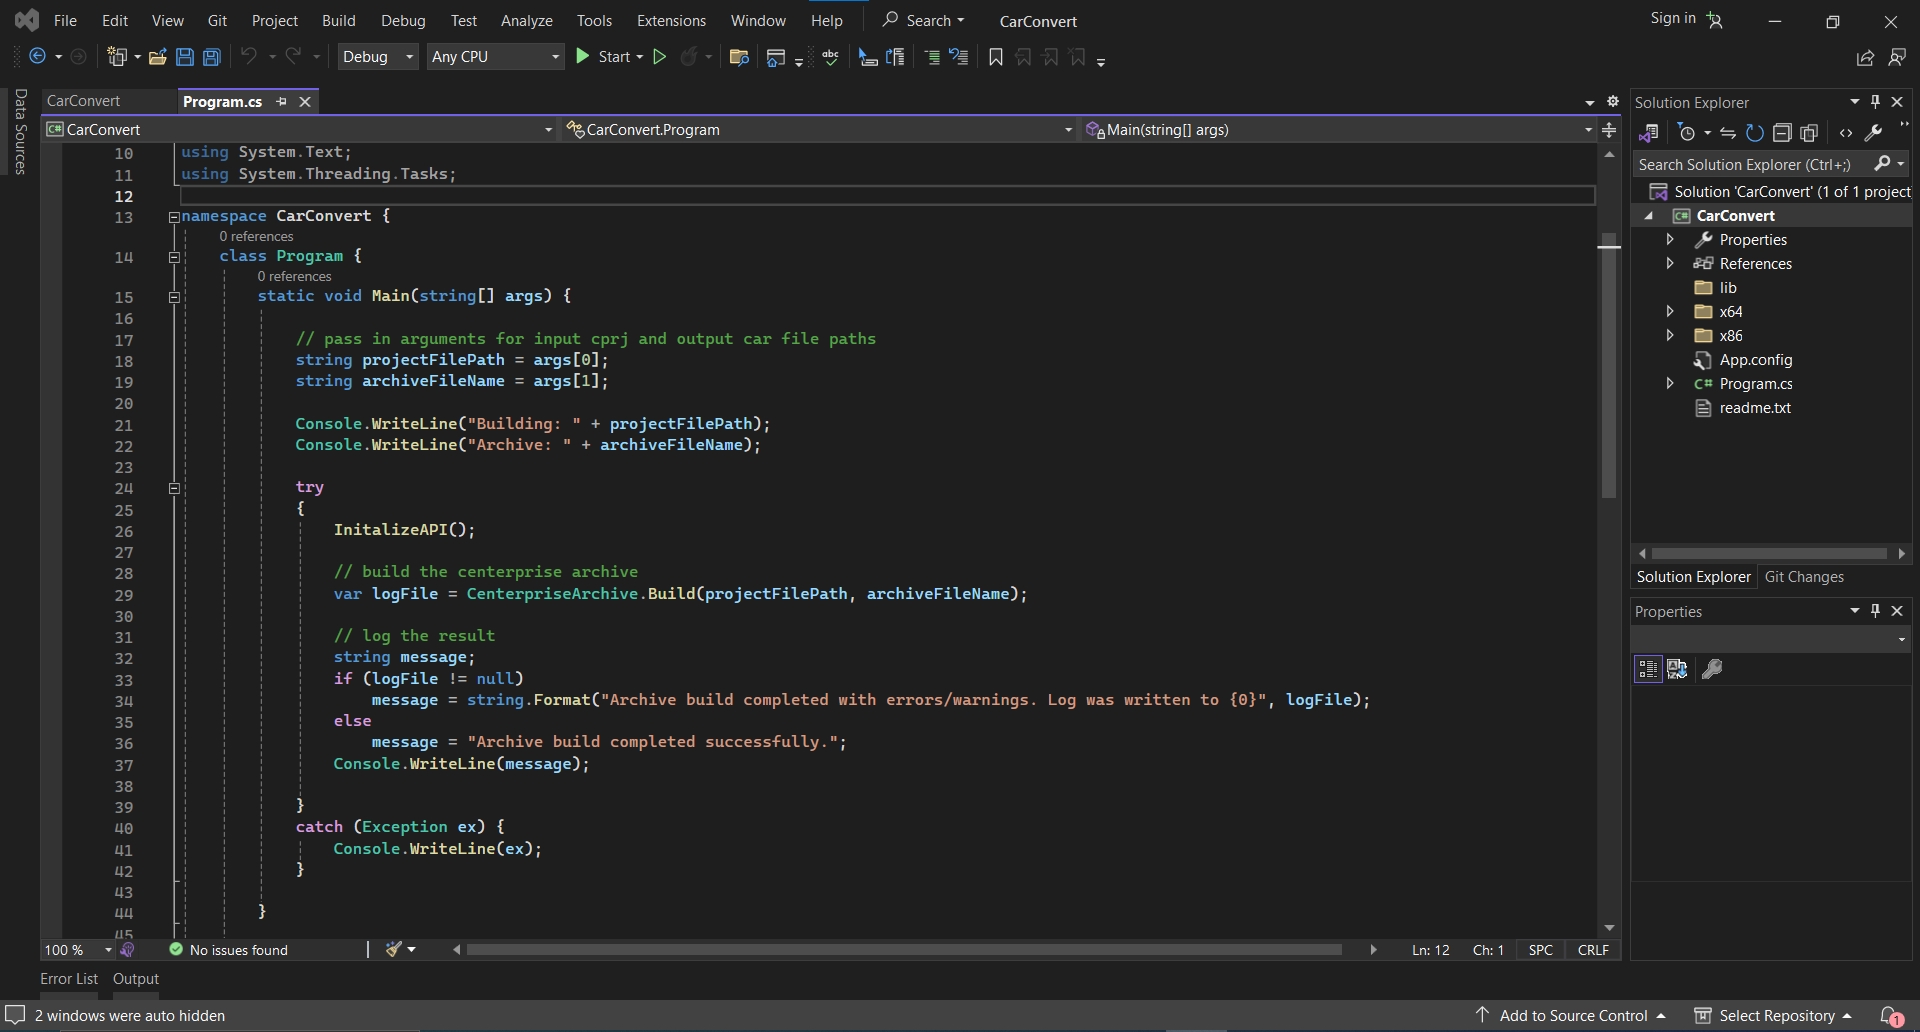Collapse the try block at line 24

[174, 488]
